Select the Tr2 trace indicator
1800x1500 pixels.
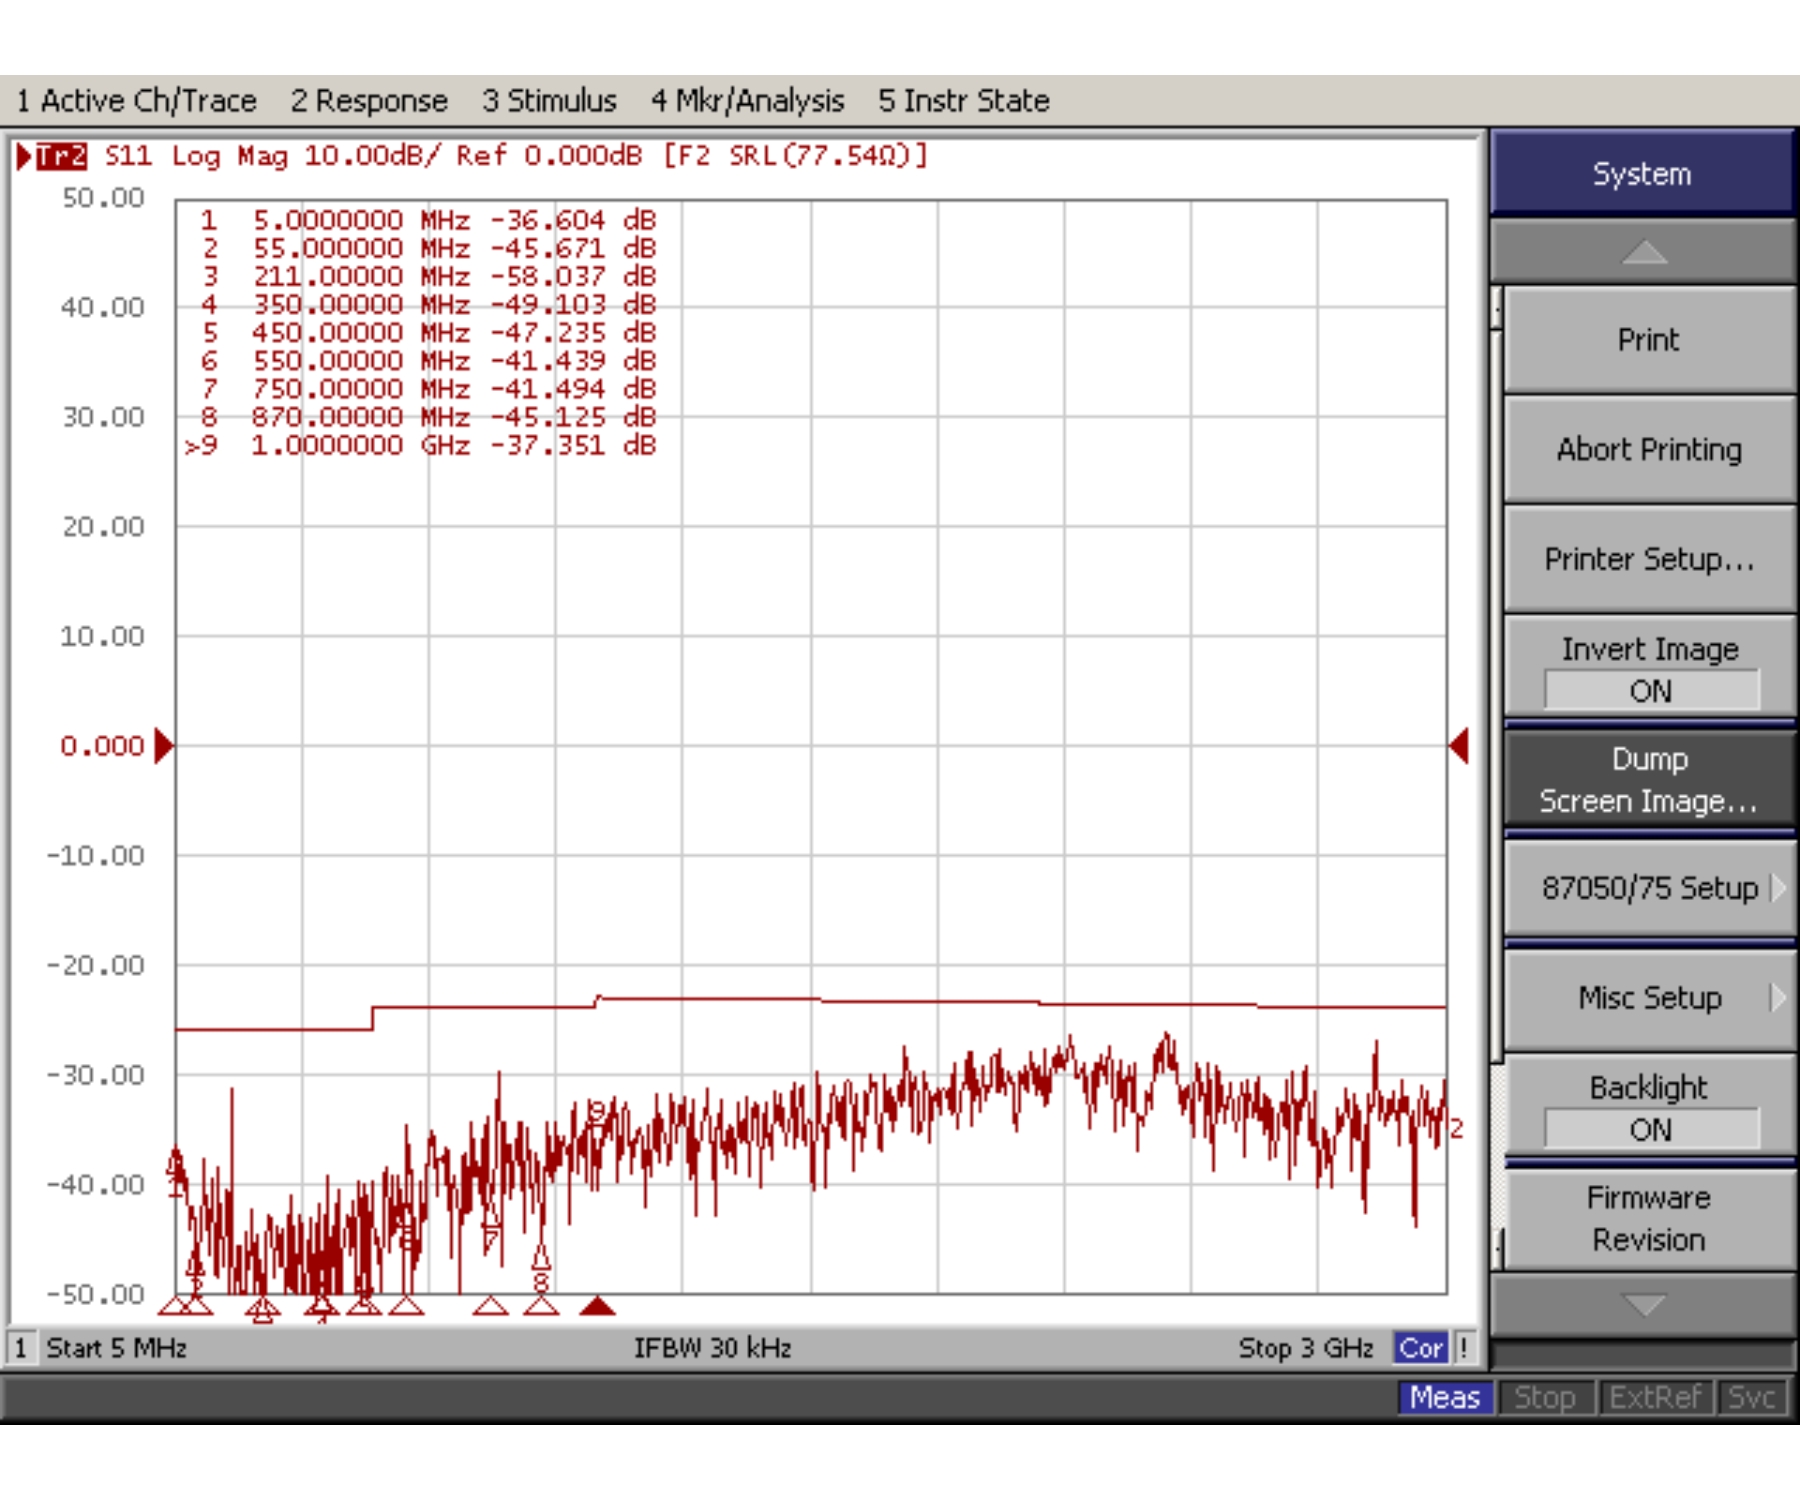pyautogui.click(x=60, y=156)
